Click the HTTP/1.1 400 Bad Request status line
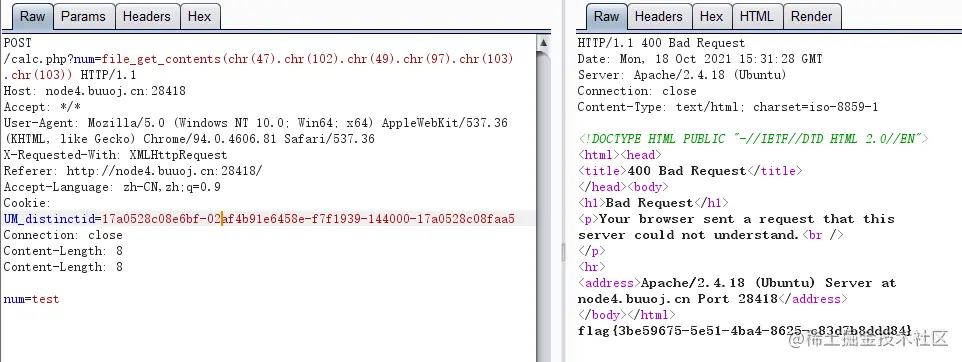This screenshot has height=362, width=962. [x=661, y=43]
